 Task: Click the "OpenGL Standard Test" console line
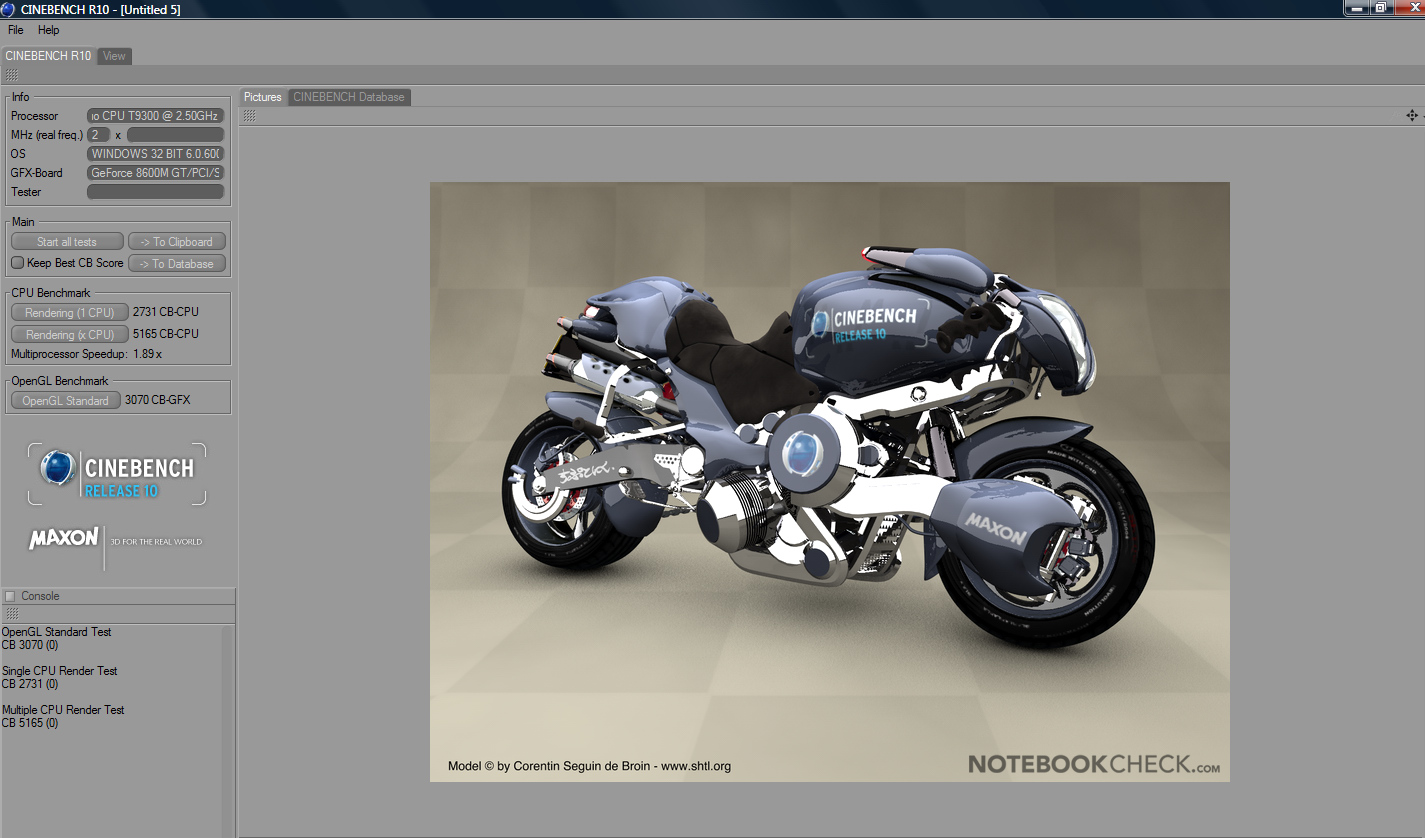pos(57,632)
